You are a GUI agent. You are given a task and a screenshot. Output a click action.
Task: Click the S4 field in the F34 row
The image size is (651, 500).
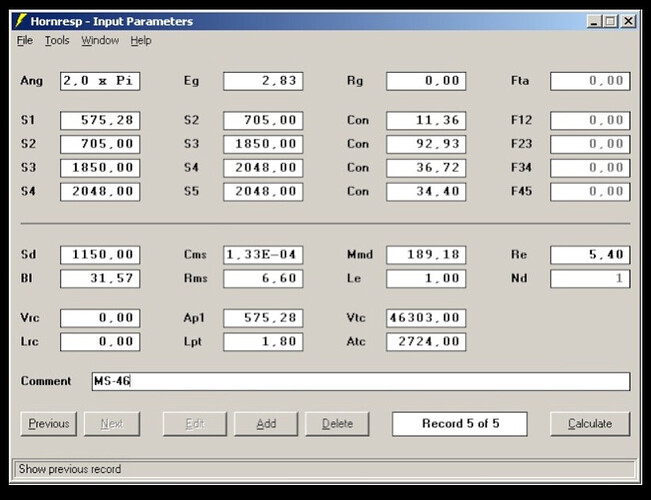coord(263,168)
